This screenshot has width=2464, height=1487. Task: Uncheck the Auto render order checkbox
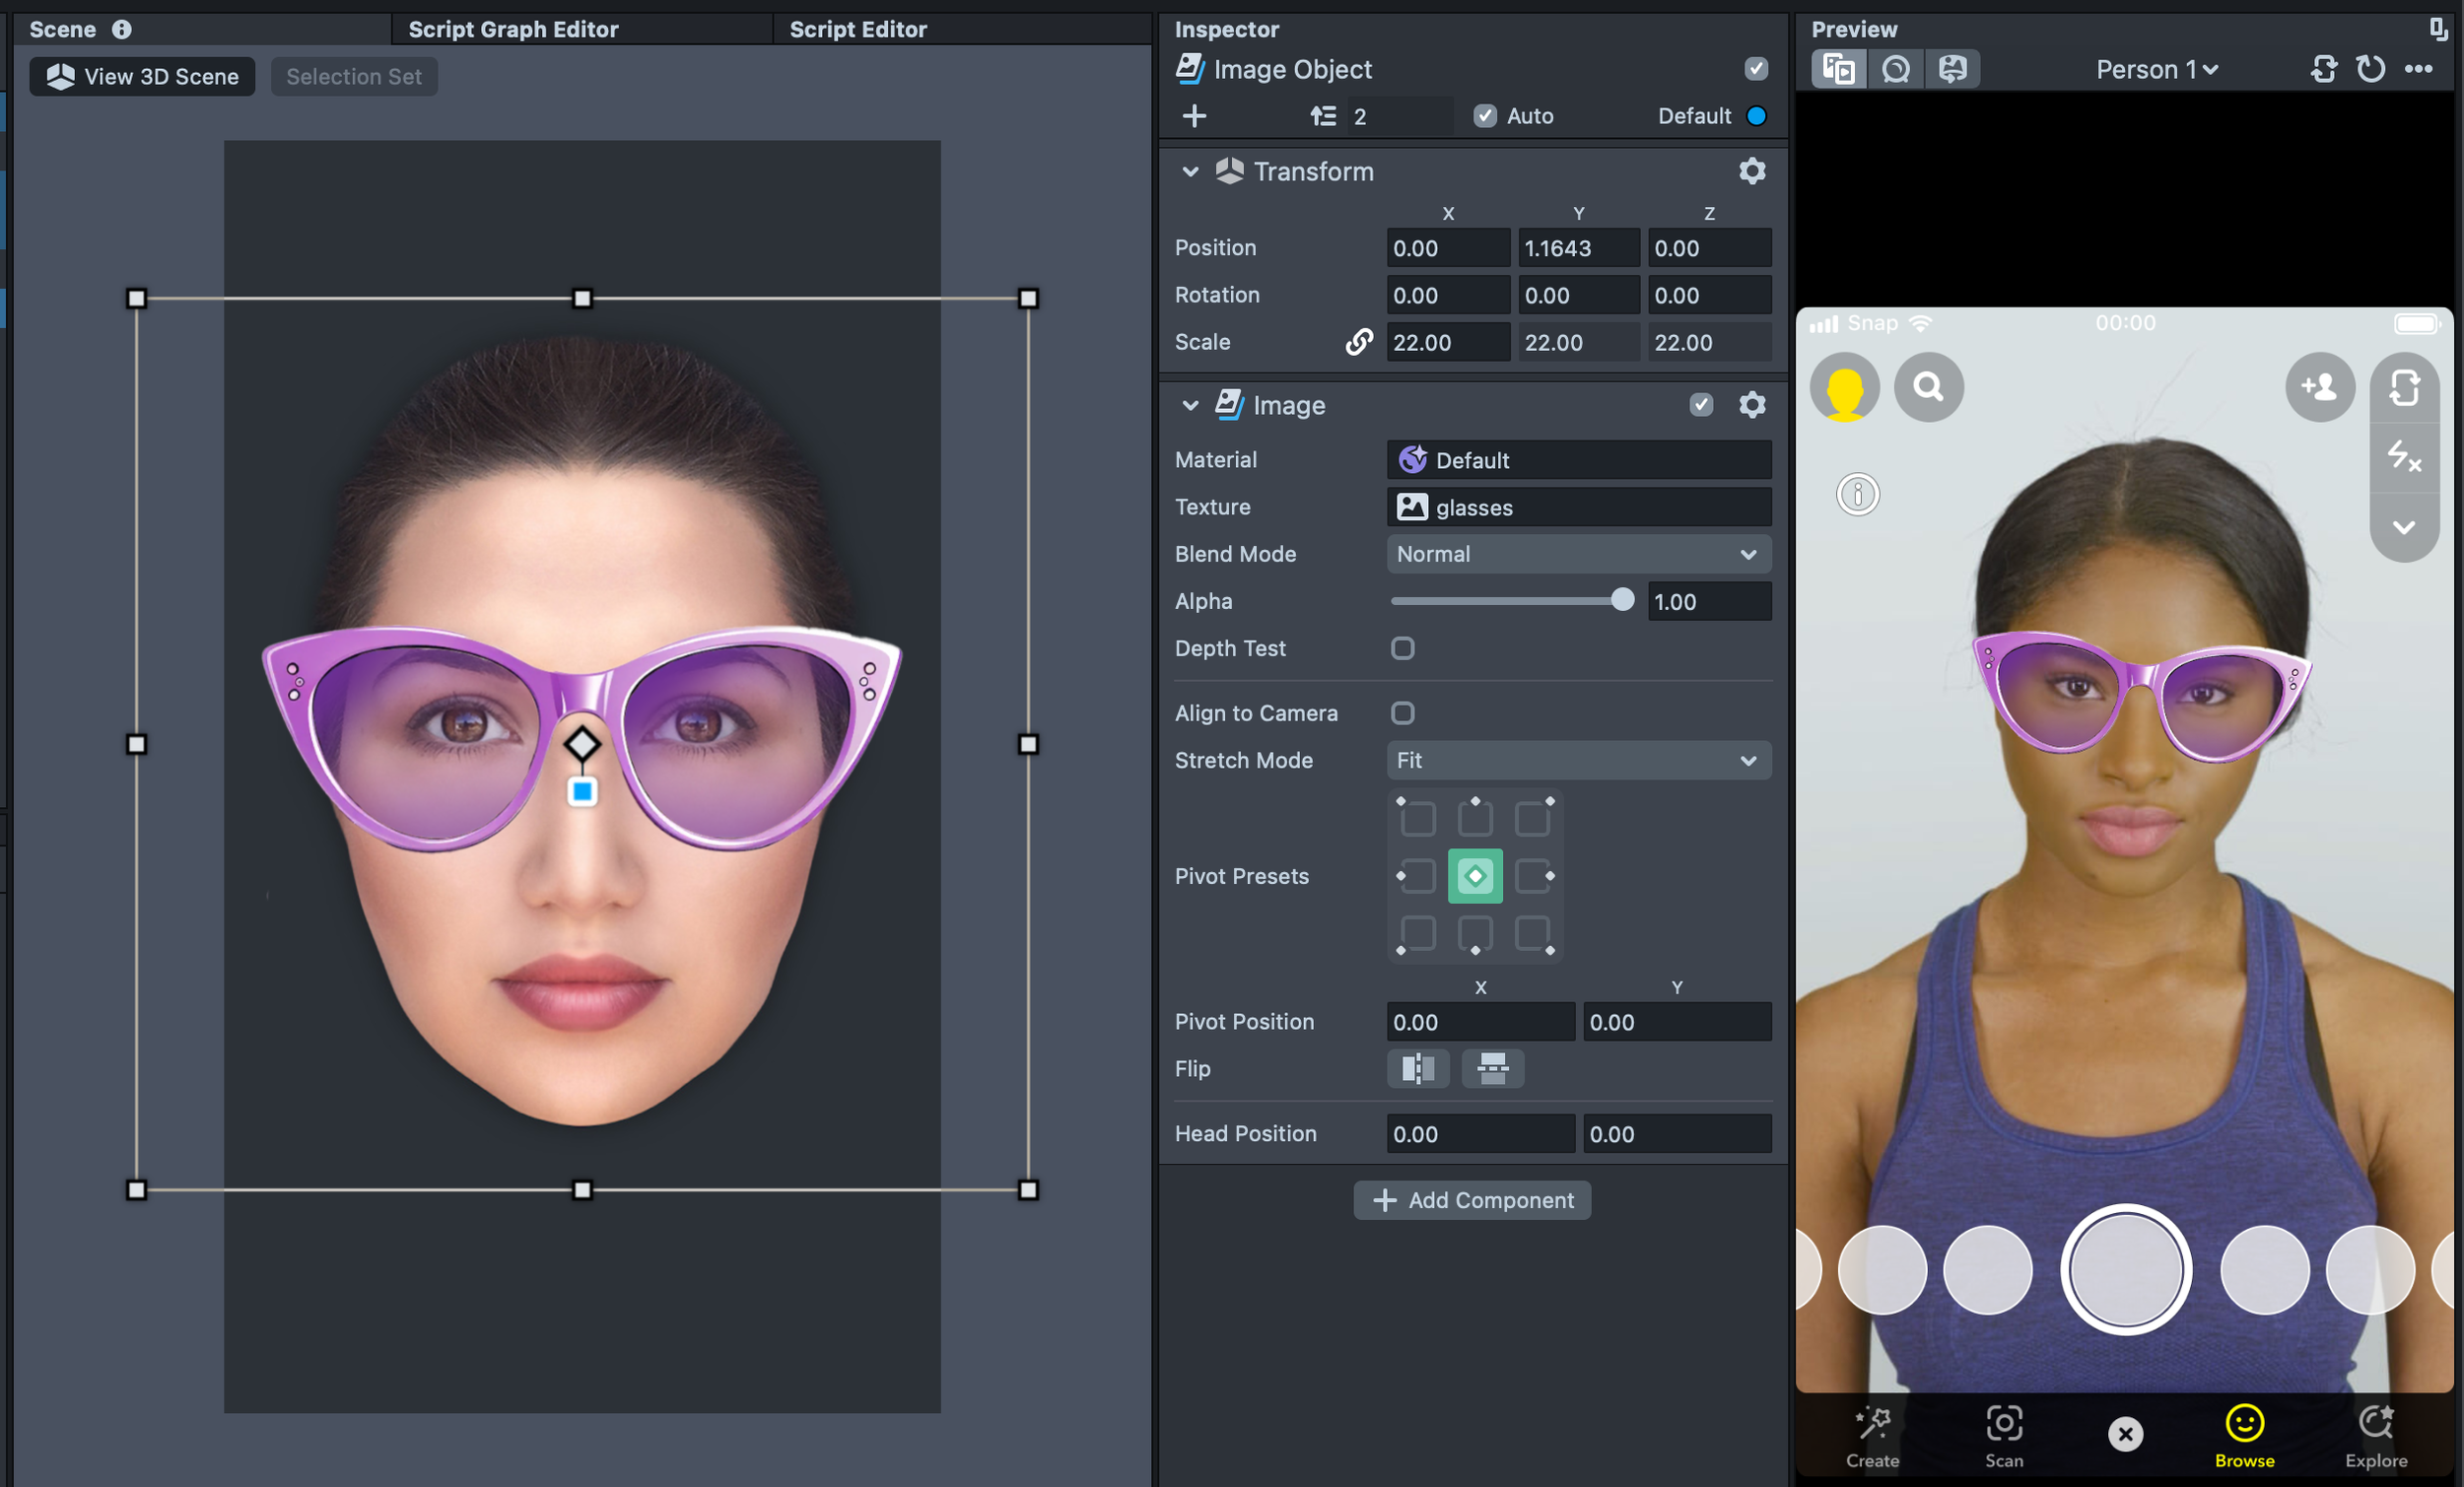coord(1484,116)
